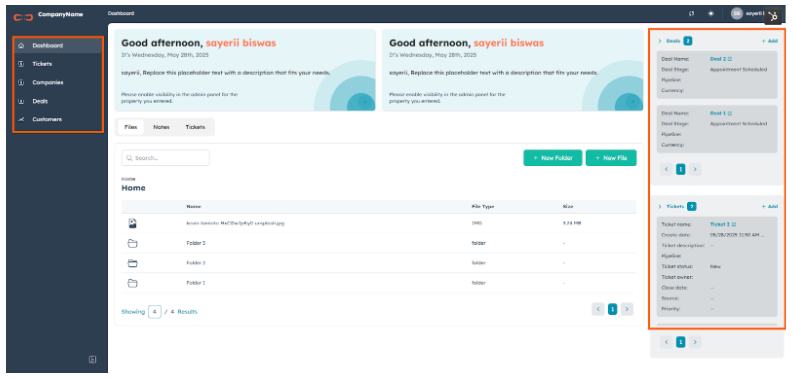Click the ticket create date value
This screenshot has height=378, width=793.
(737, 235)
